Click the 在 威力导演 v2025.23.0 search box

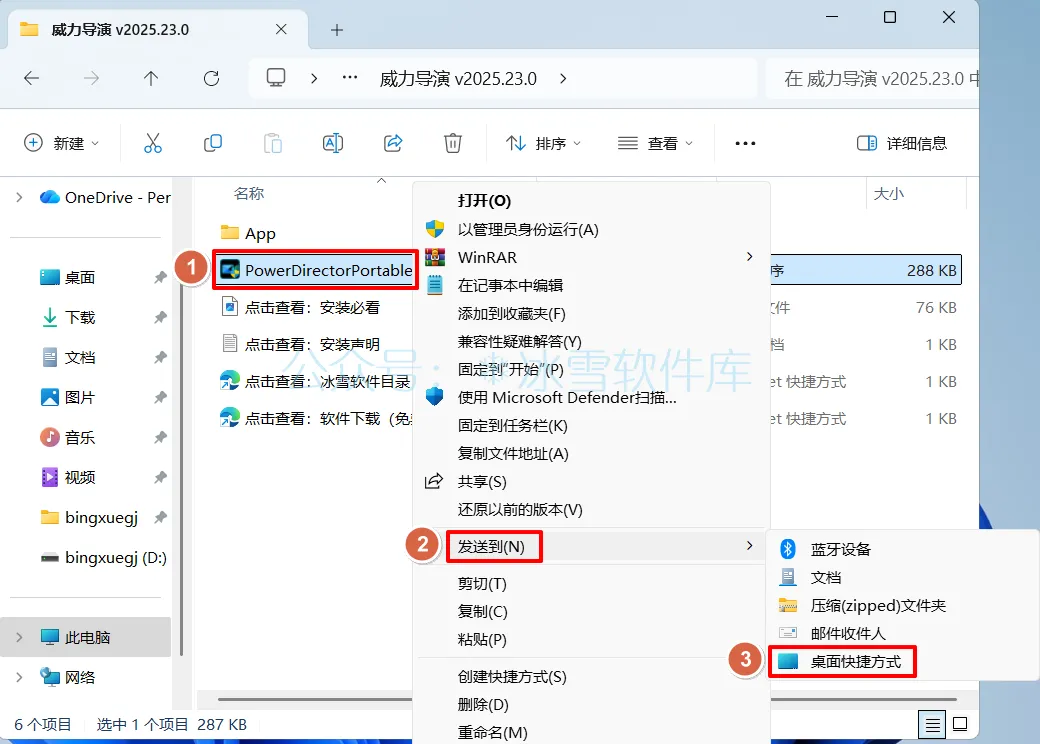click(872, 78)
